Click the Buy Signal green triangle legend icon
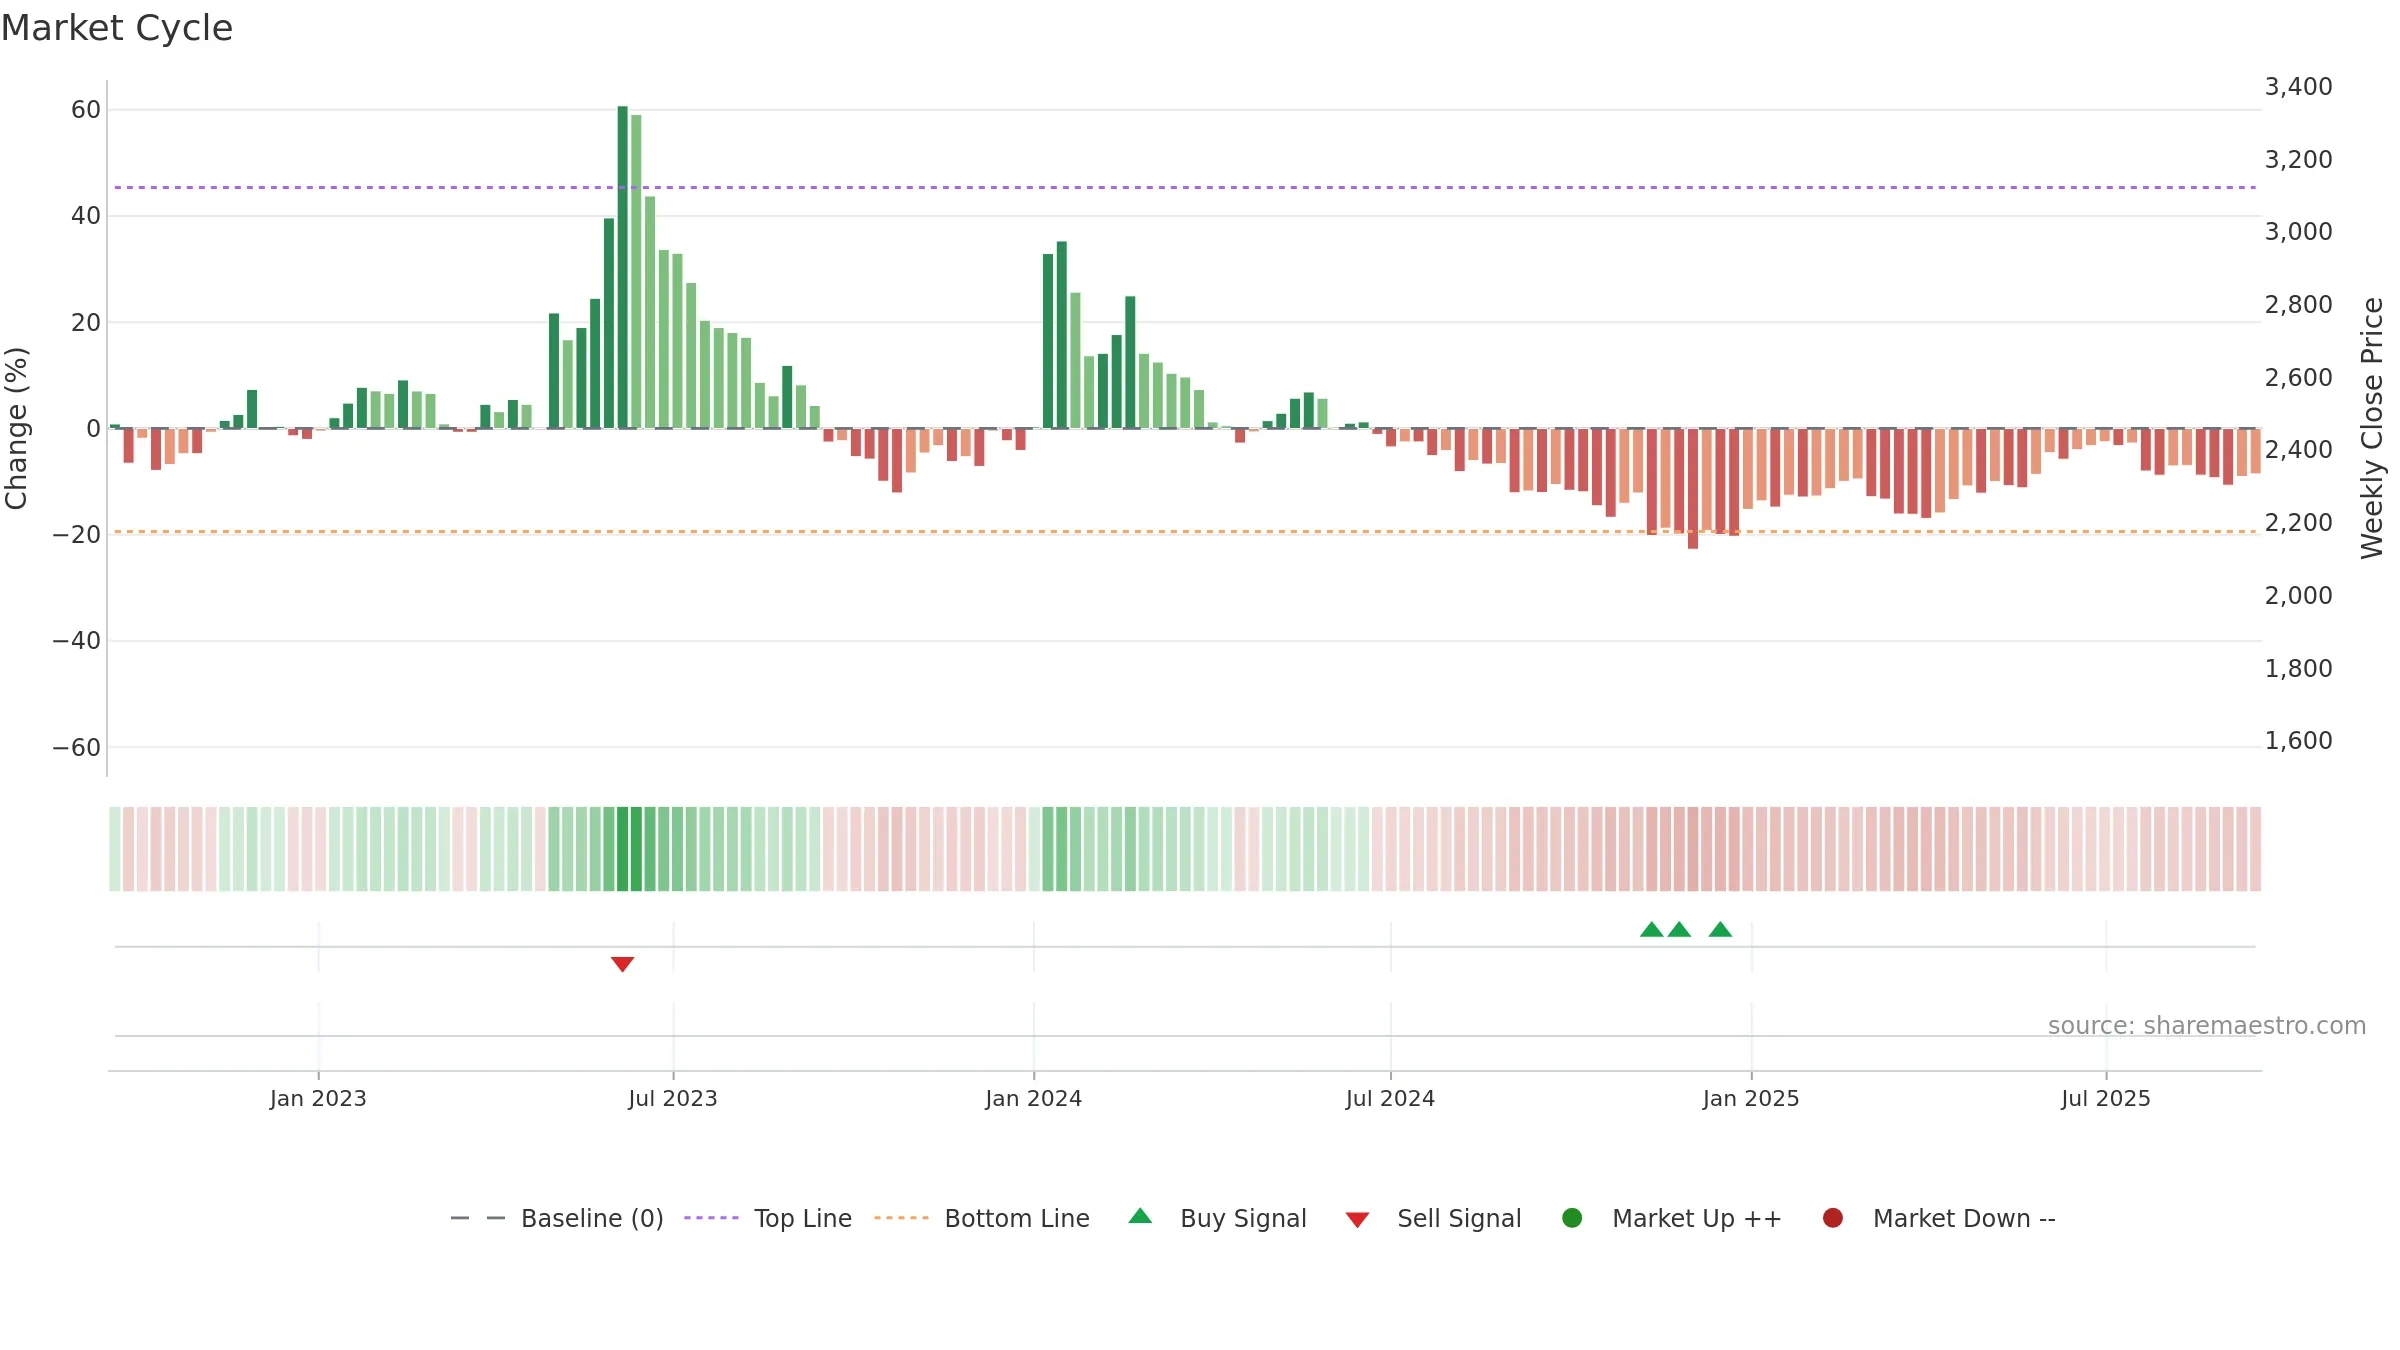Viewport: 2400px width, 1350px height. [x=1140, y=1216]
